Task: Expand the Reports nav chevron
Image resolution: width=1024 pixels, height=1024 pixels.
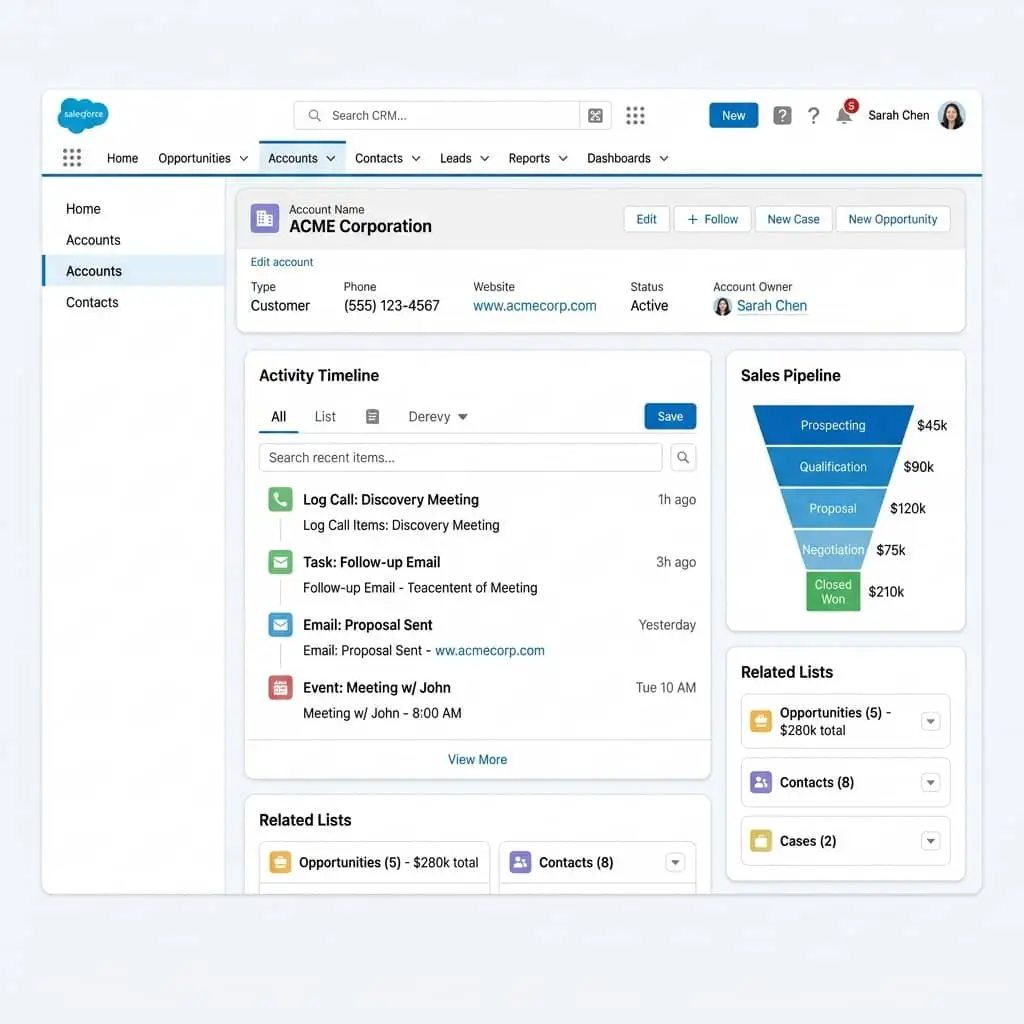Action: click(563, 159)
